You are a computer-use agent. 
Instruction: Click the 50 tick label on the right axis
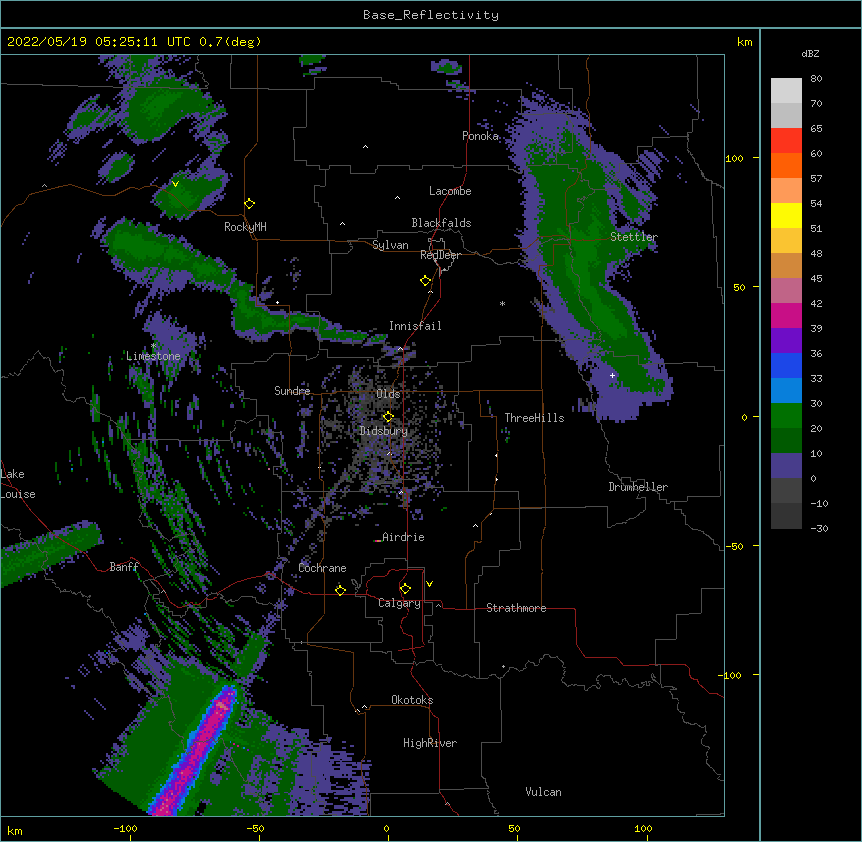(739, 287)
